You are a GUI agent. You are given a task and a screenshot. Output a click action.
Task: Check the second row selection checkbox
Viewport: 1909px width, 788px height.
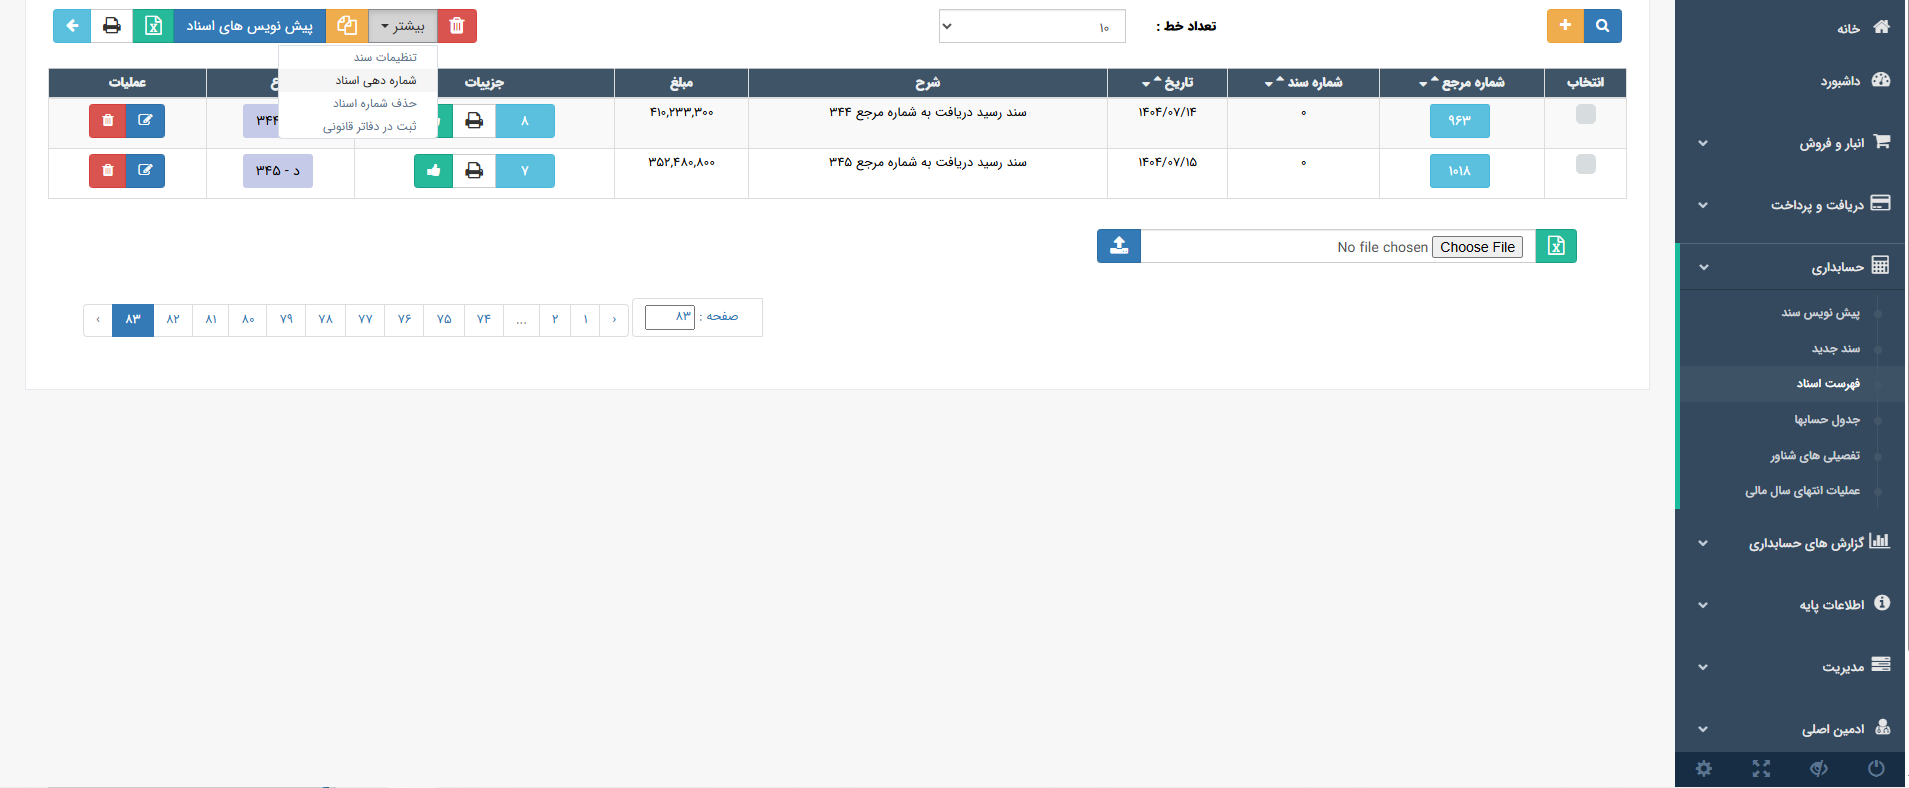point(1585,164)
